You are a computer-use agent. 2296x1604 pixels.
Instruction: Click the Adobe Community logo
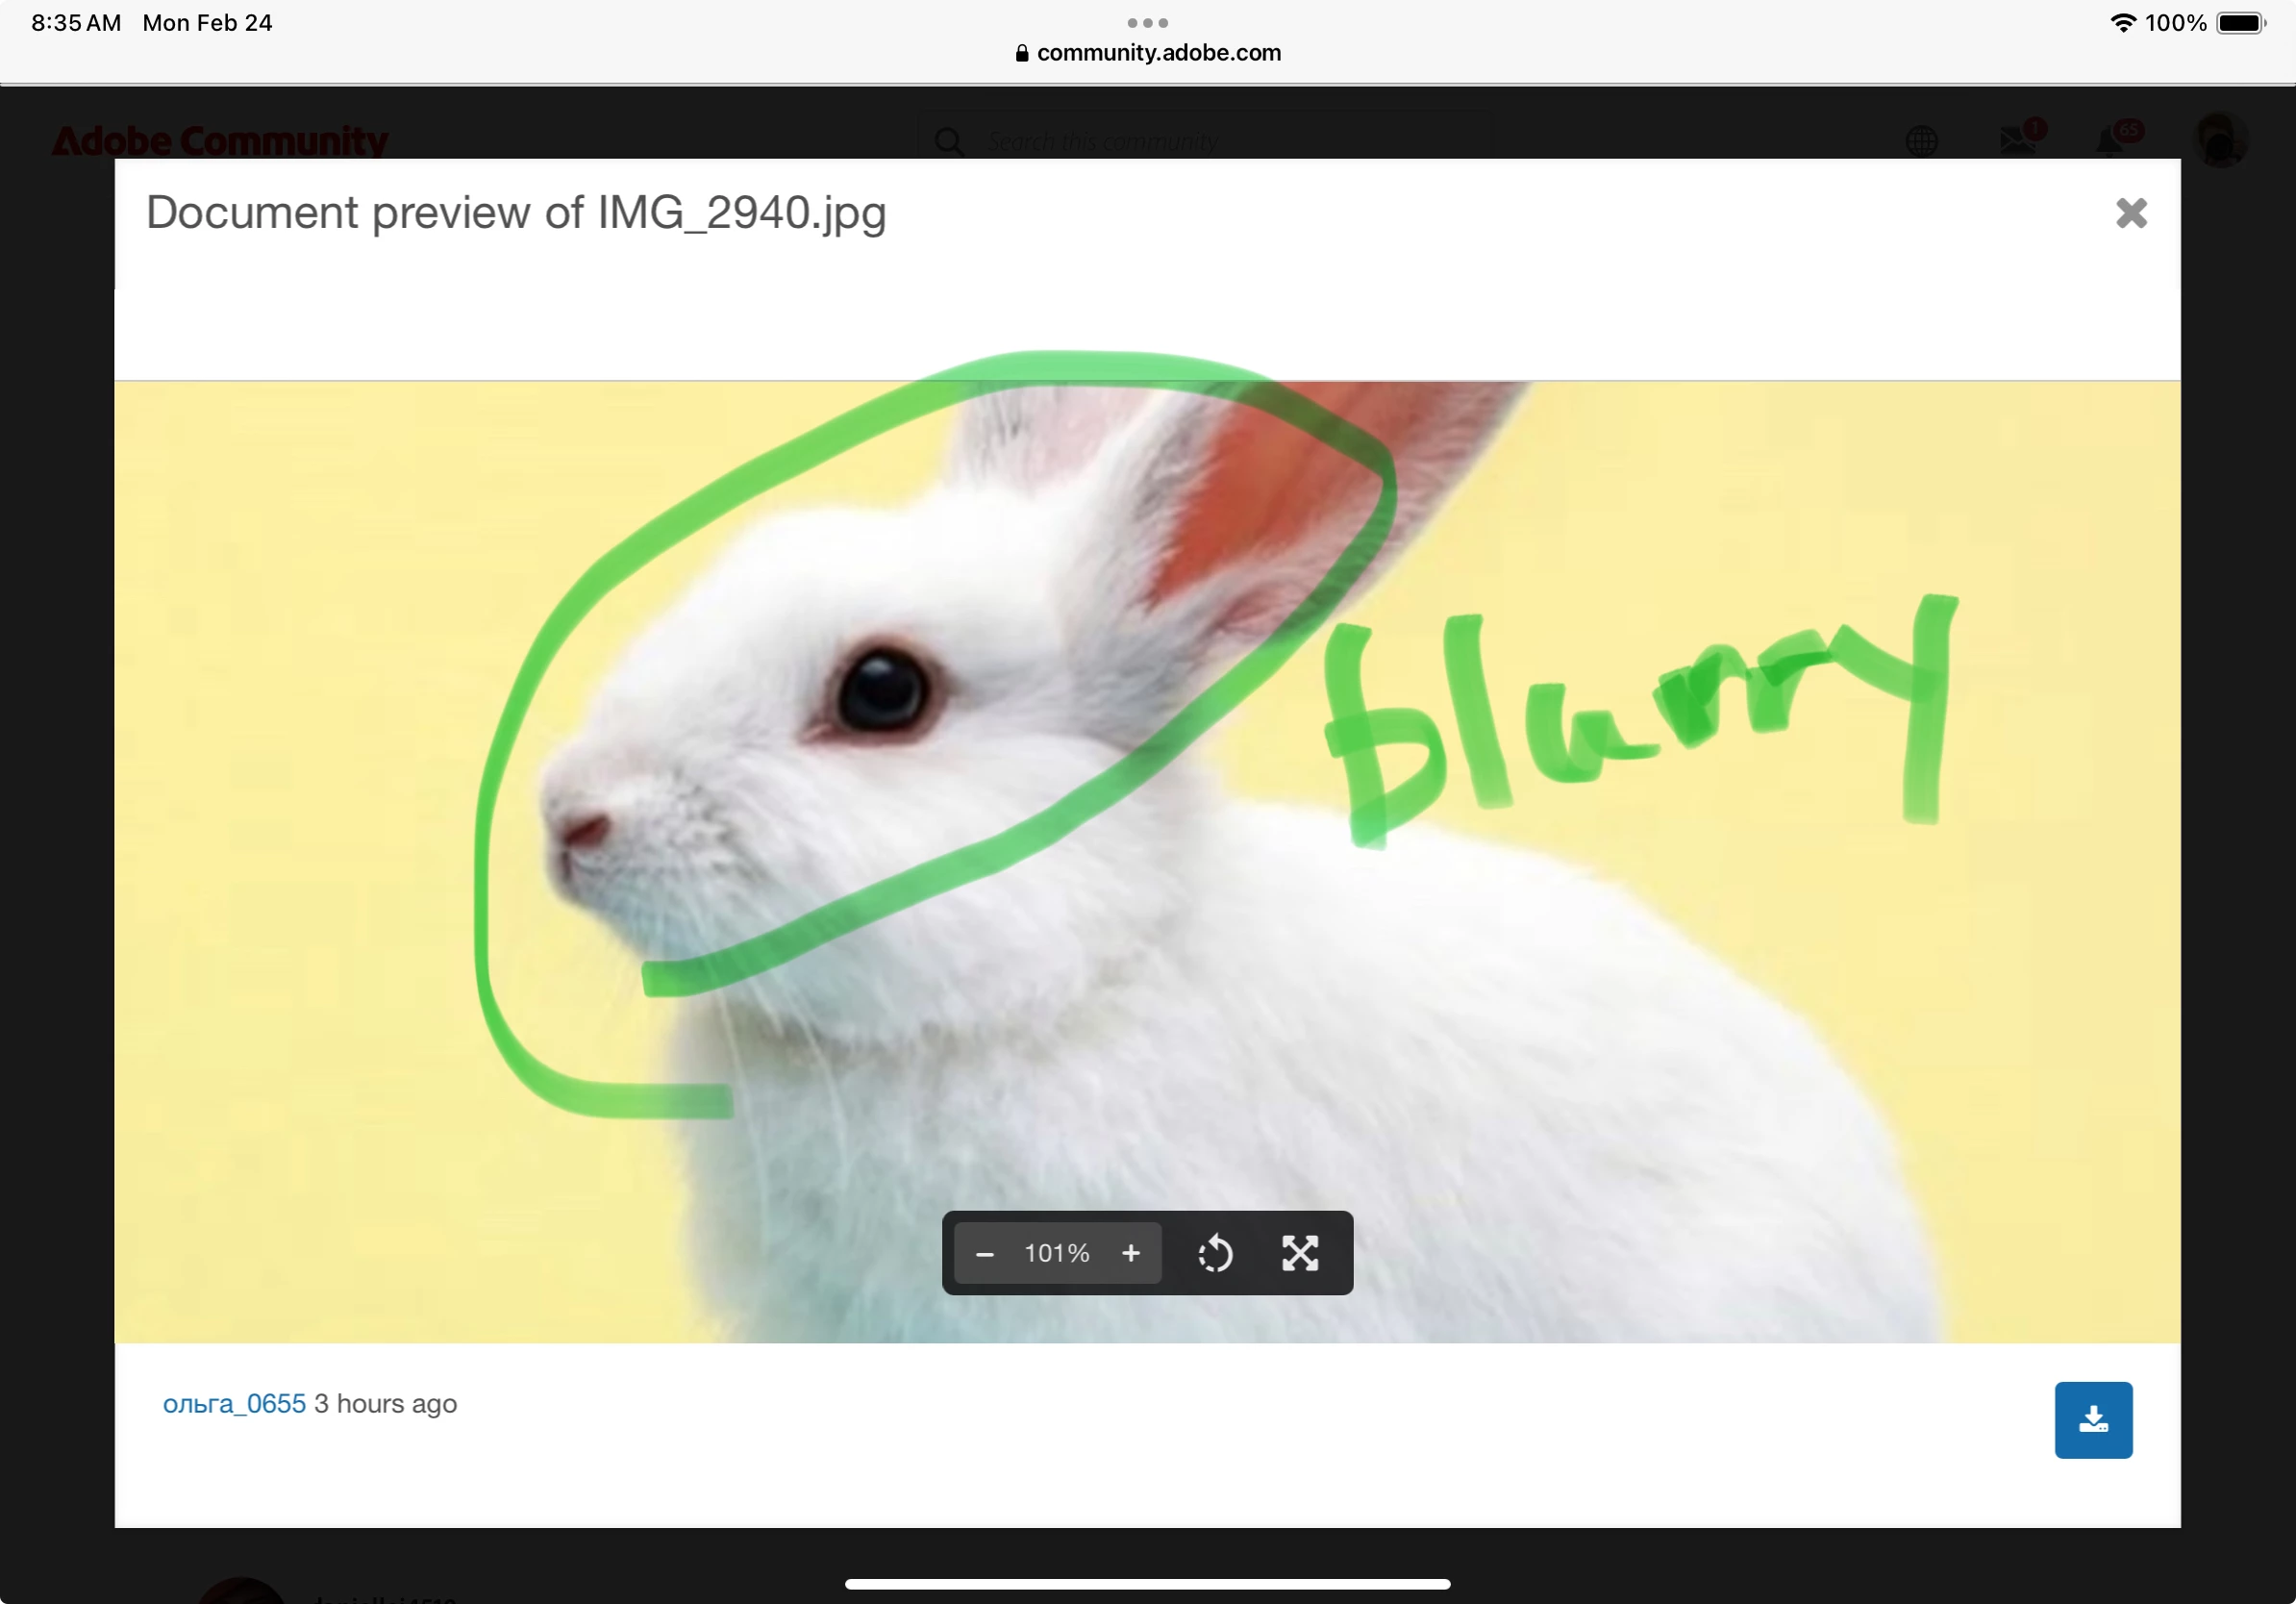220,141
